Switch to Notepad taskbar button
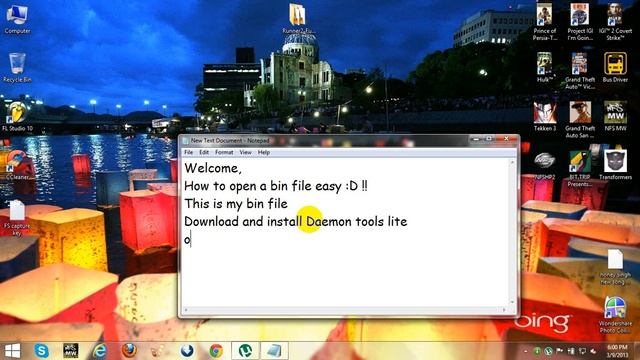Image resolution: width=640 pixels, height=360 pixels. (x=274, y=351)
